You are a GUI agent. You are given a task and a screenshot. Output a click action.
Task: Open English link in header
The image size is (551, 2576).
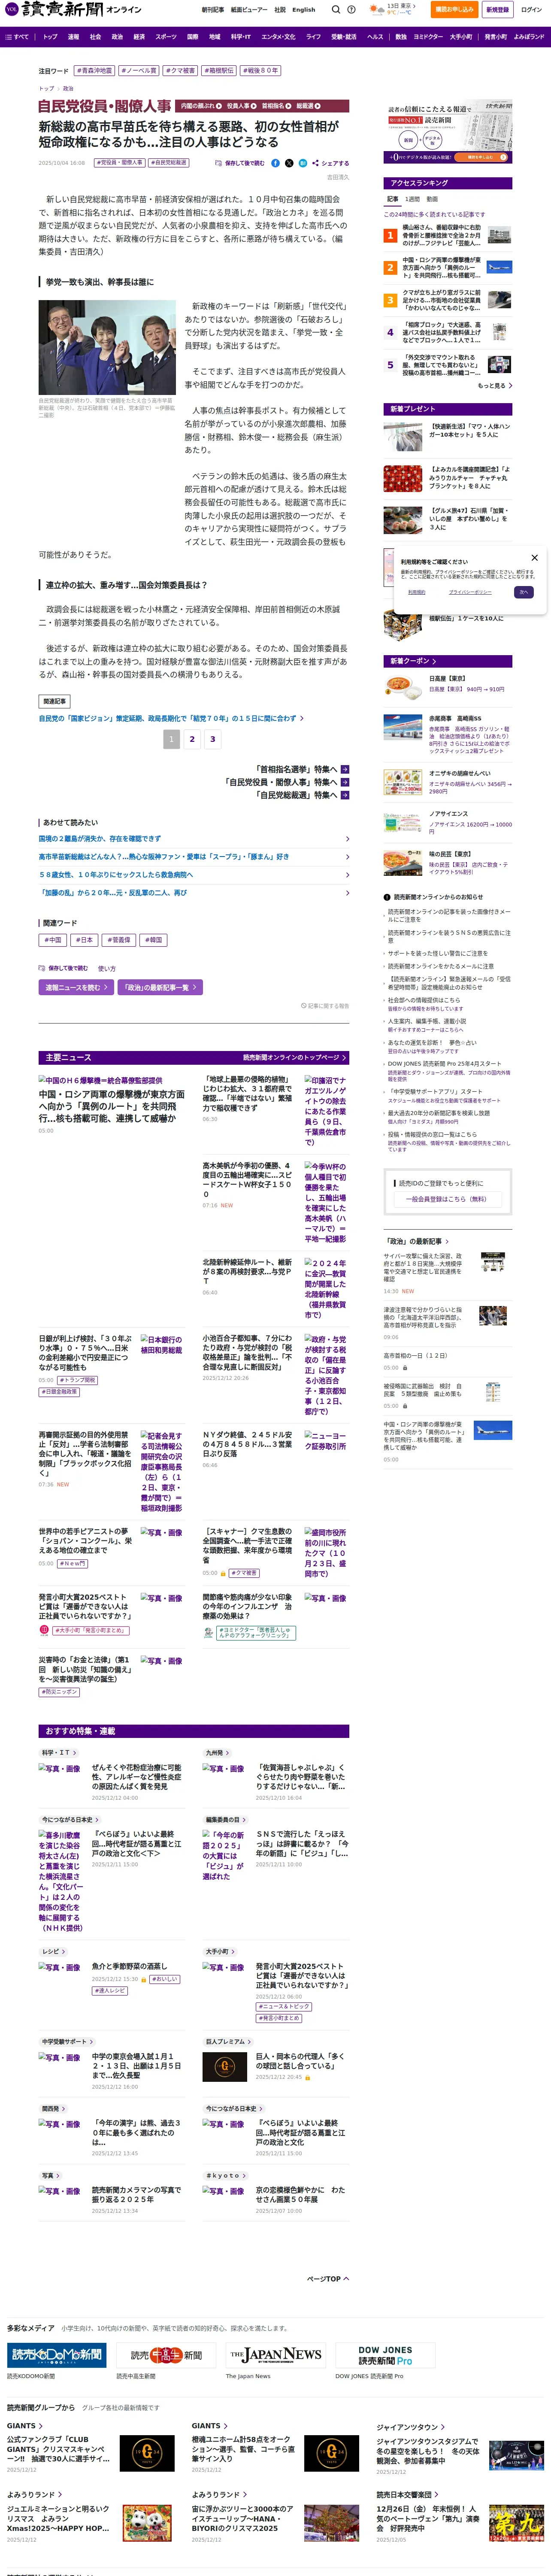[x=303, y=9]
